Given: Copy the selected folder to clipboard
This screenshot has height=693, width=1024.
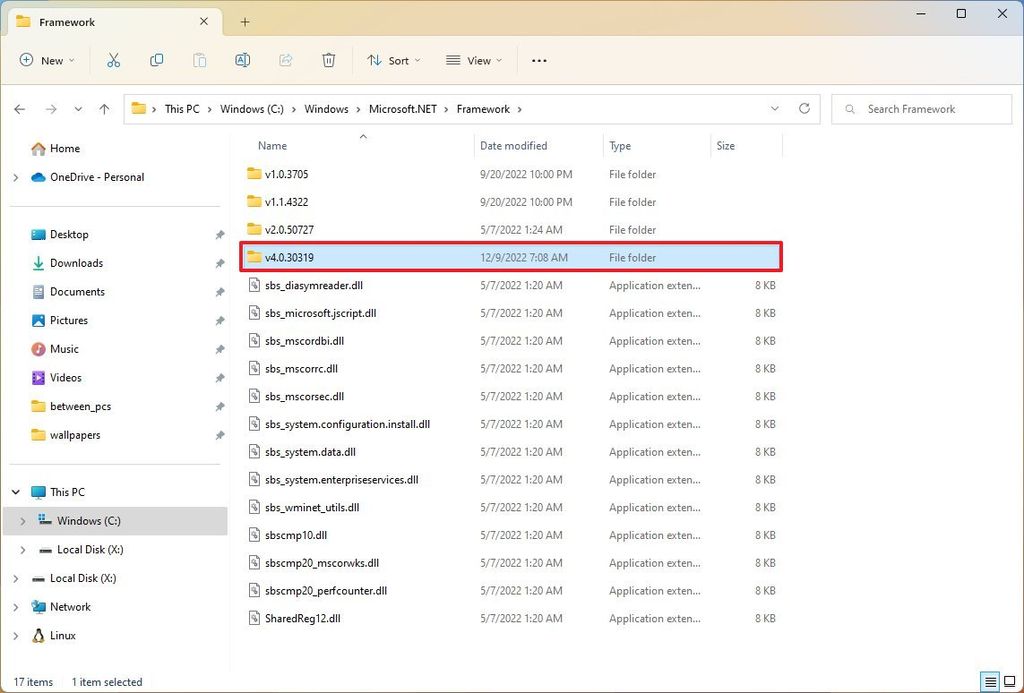Looking at the screenshot, I should pos(157,60).
